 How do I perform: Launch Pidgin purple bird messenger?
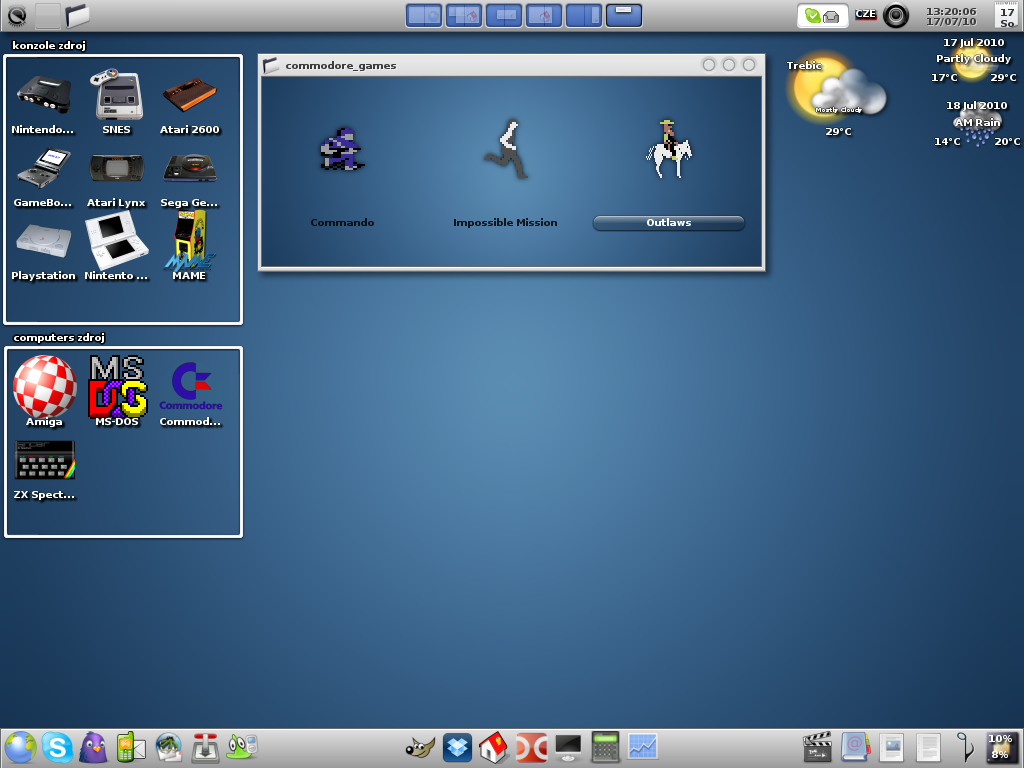pyautogui.click(x=94, y=747)
